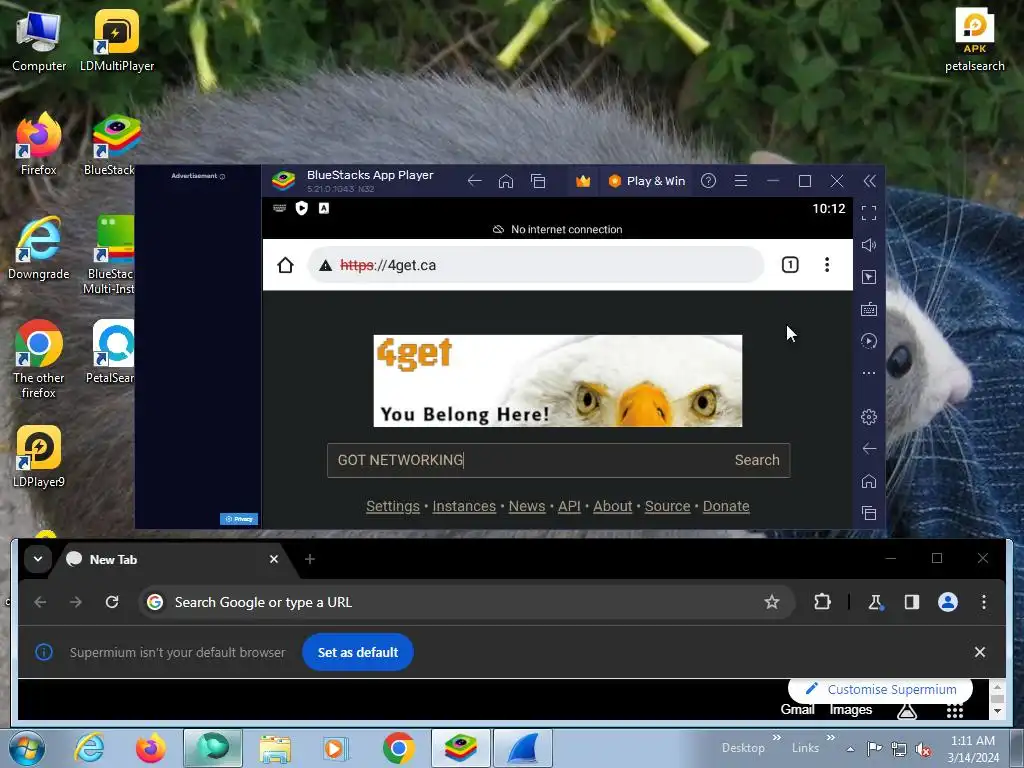Open the Play & Win rewards
1024x768 pixels.
pyautogui.click(x=647, y=181)
